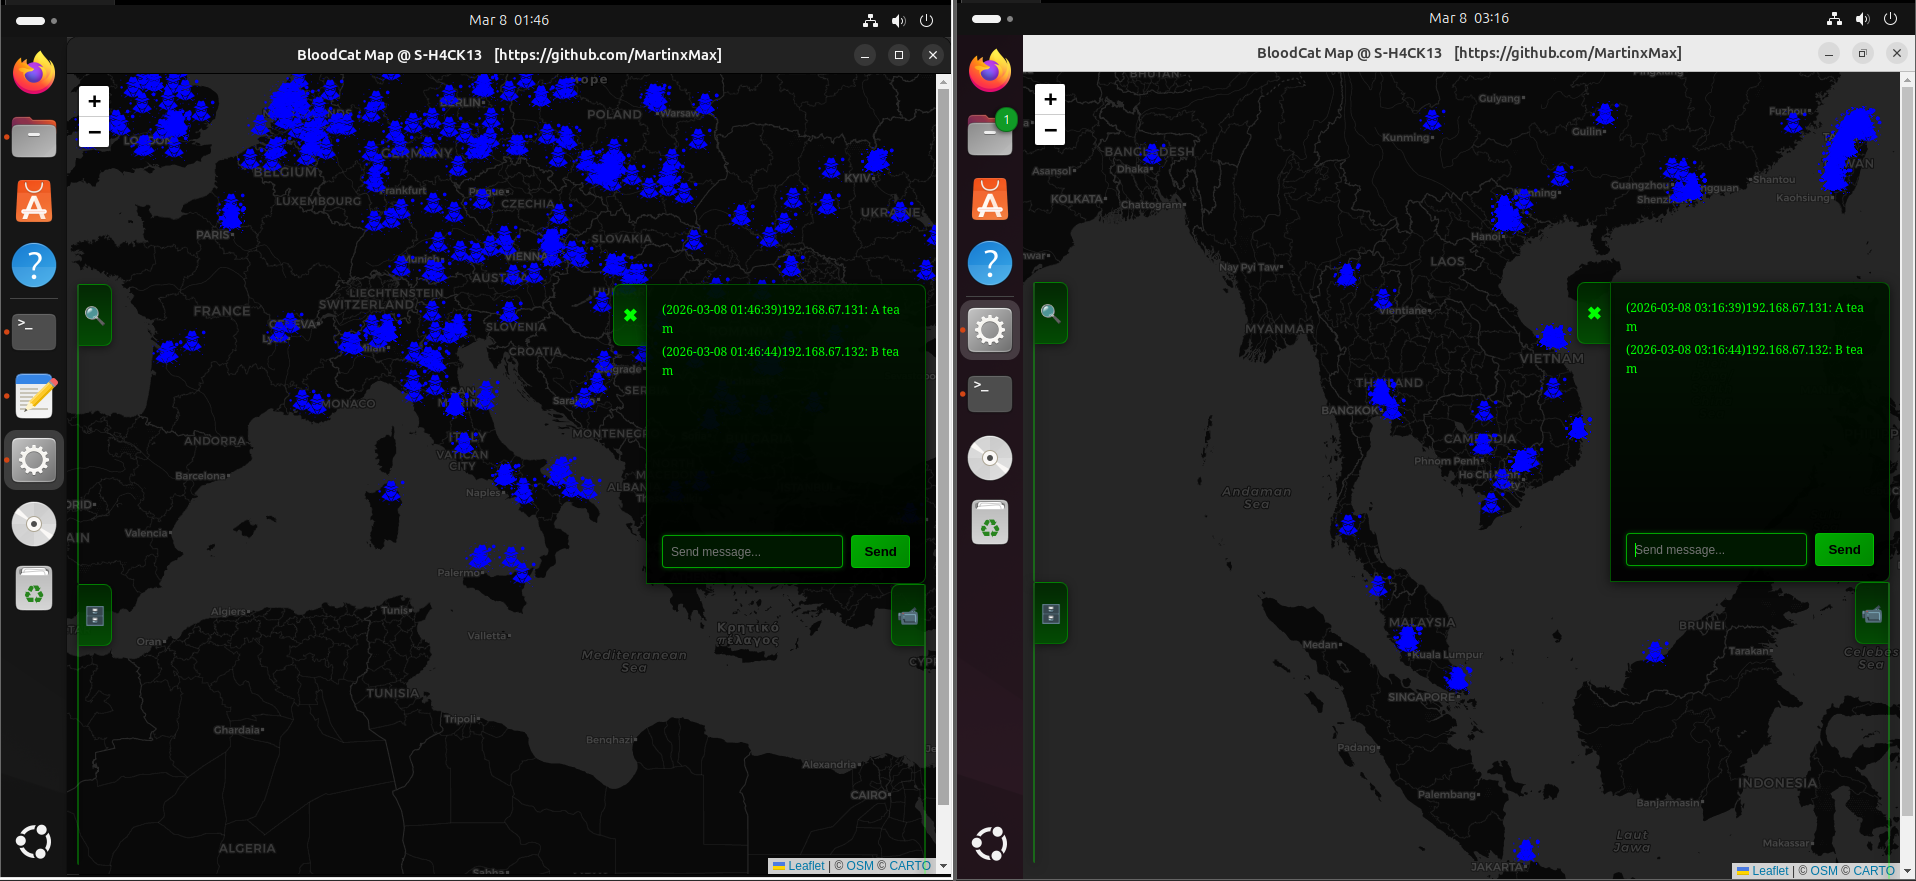Viewport: 1916px width, 881px height.
Task: Open the camera panel in left window
Action: [907, 617]
